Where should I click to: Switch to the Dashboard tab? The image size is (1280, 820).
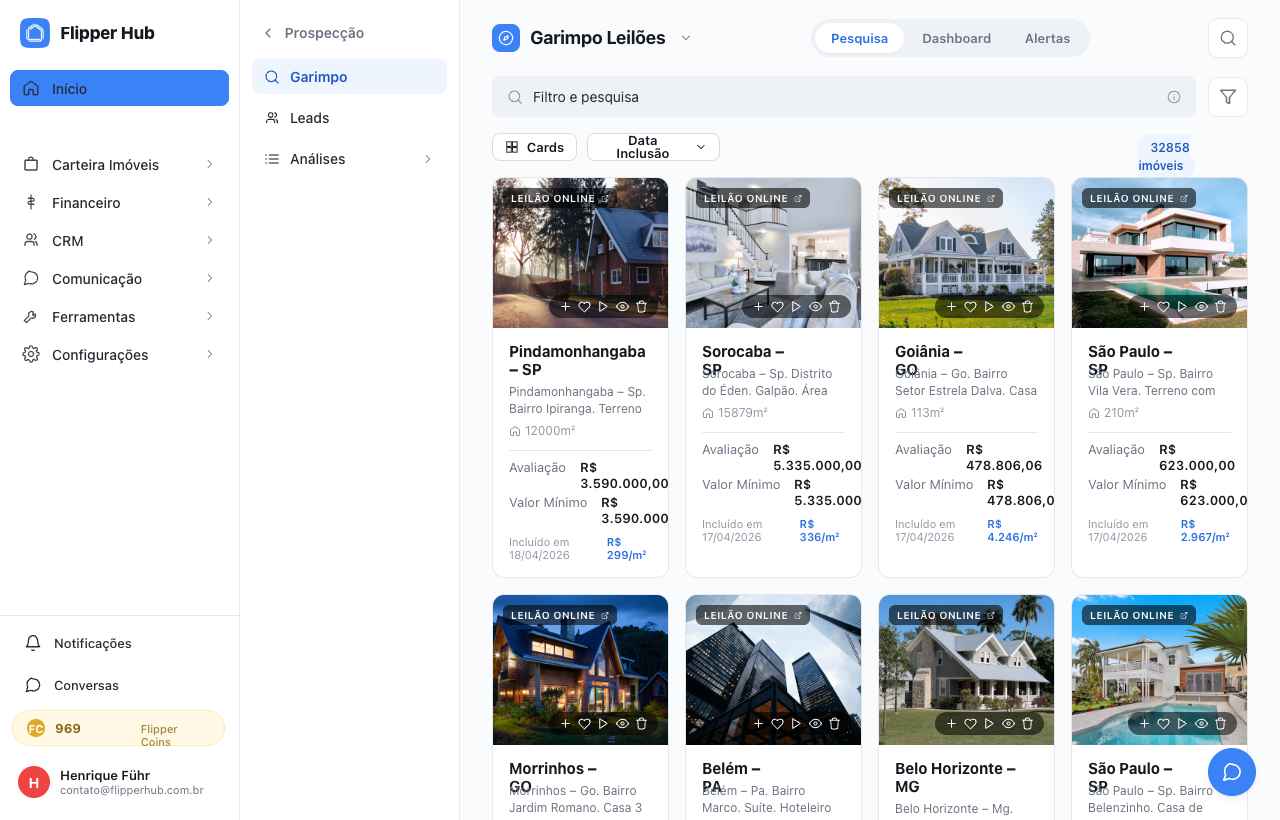pyautogui.click(x=956, y=38)
